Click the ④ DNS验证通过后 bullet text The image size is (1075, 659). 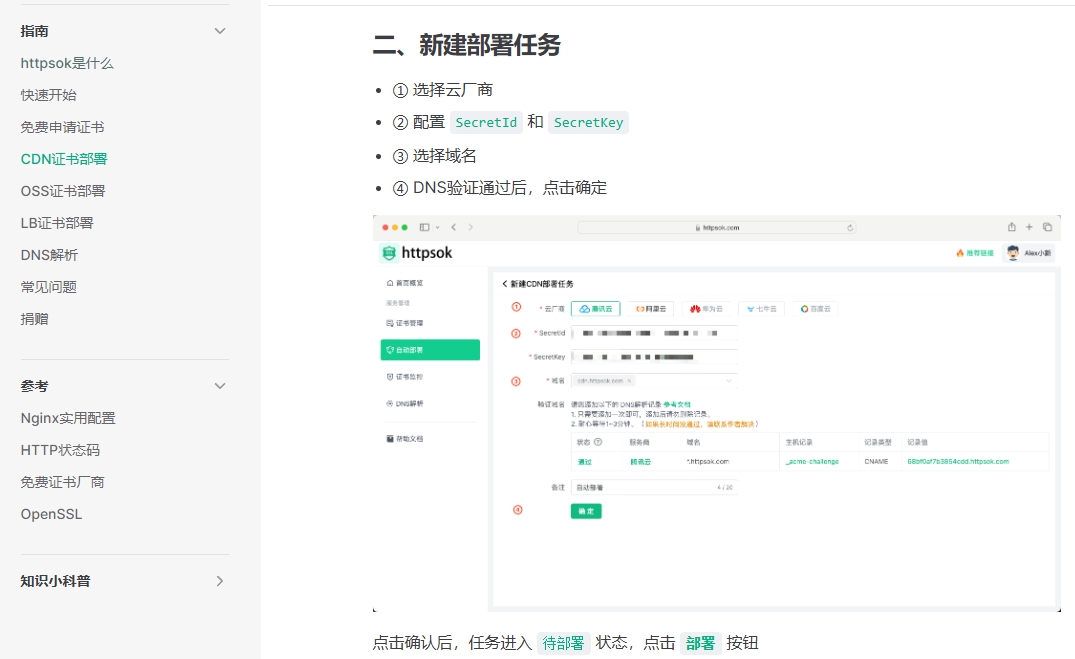(499, 188)
